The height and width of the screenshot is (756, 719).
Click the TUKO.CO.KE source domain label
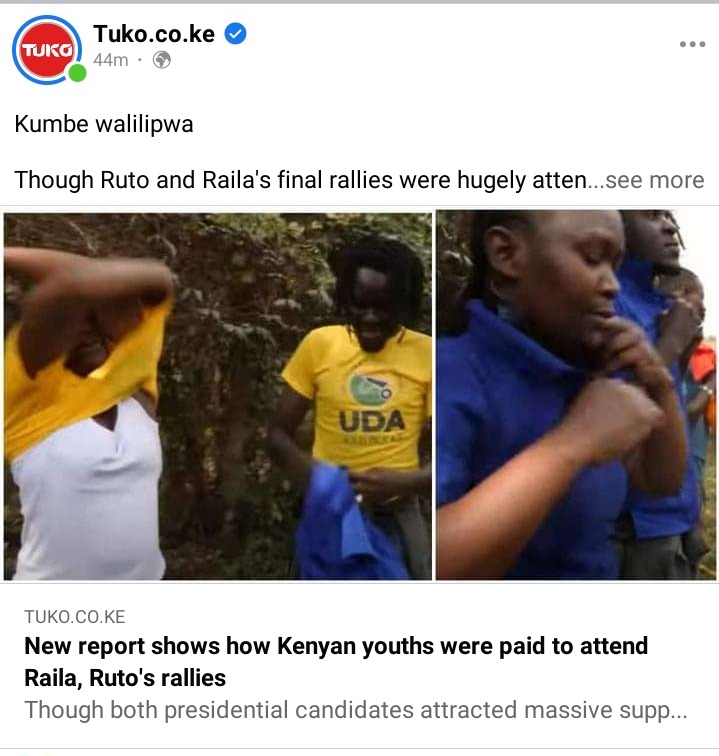click(x=75, y=617)
